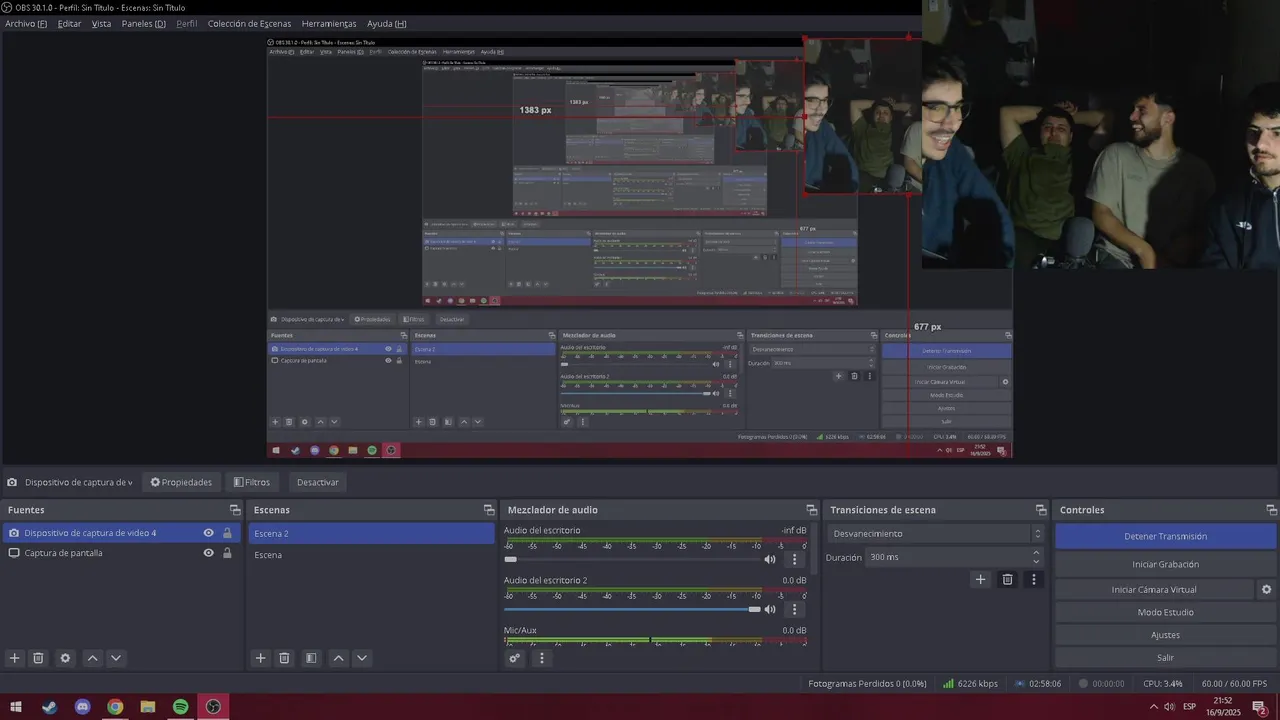Open the Windows Start menu

click(x=16, y=707)
